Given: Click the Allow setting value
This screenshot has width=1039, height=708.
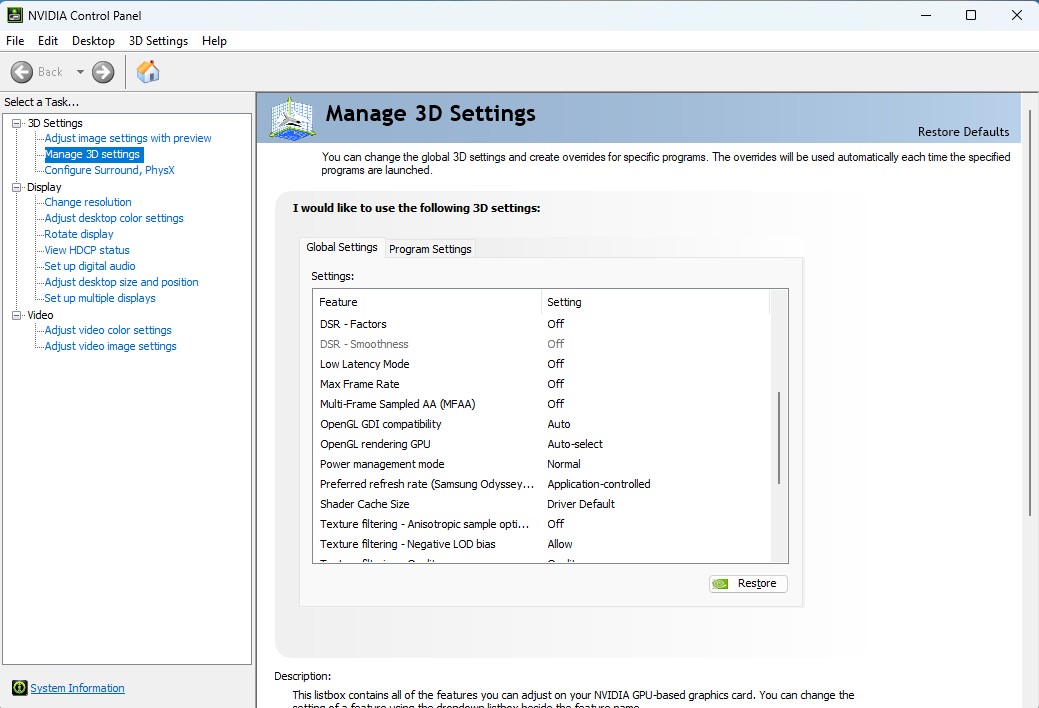Looking at the screenshot, I should click(560, 544).
